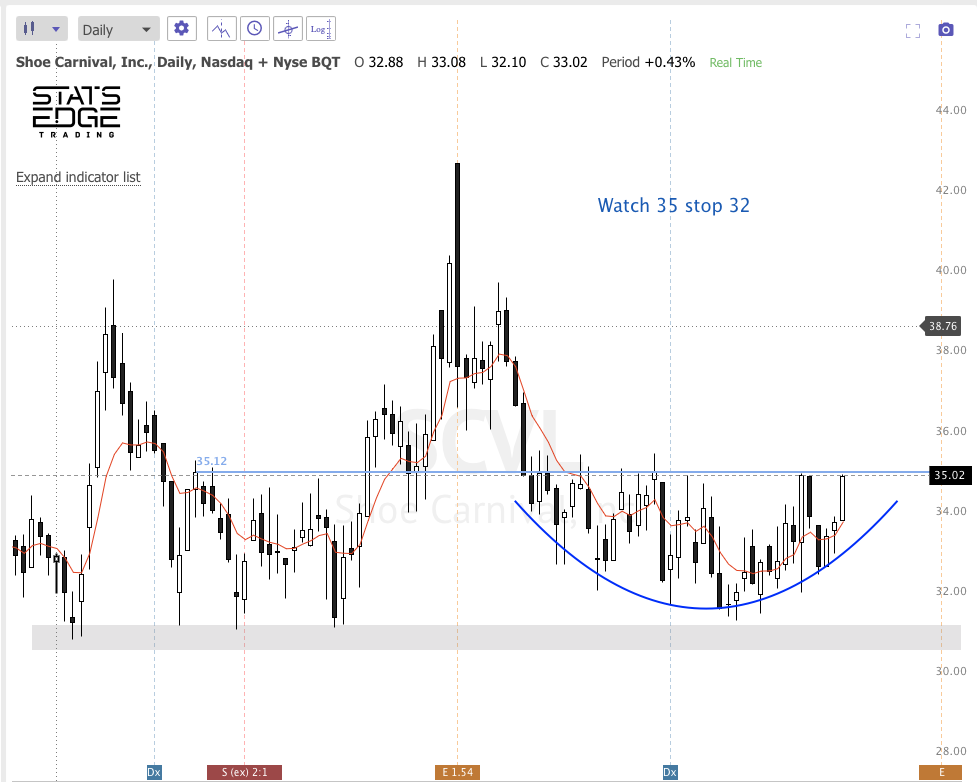977x782 pixels.
Task: Click the Period +0.43% readout
Action: (647, 62)
